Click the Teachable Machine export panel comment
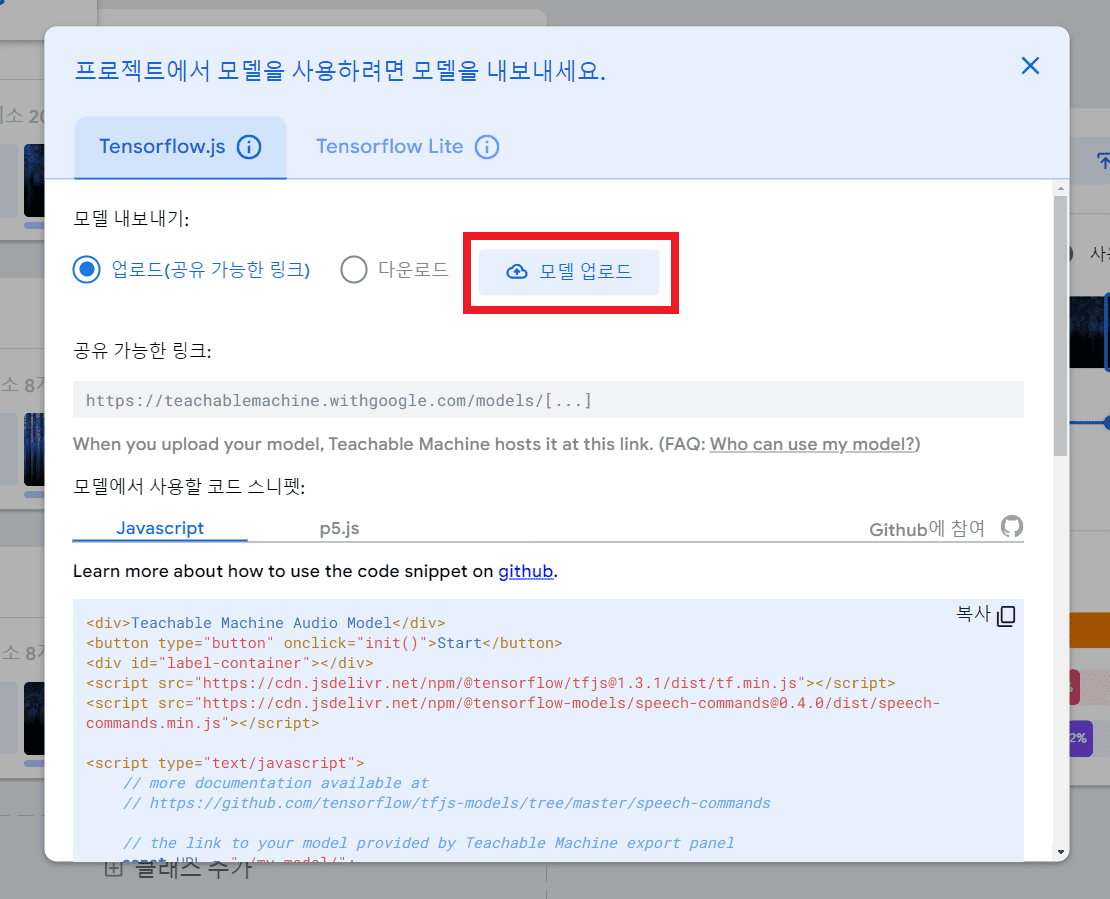The image size is (1110, 899). click(428, 843)
